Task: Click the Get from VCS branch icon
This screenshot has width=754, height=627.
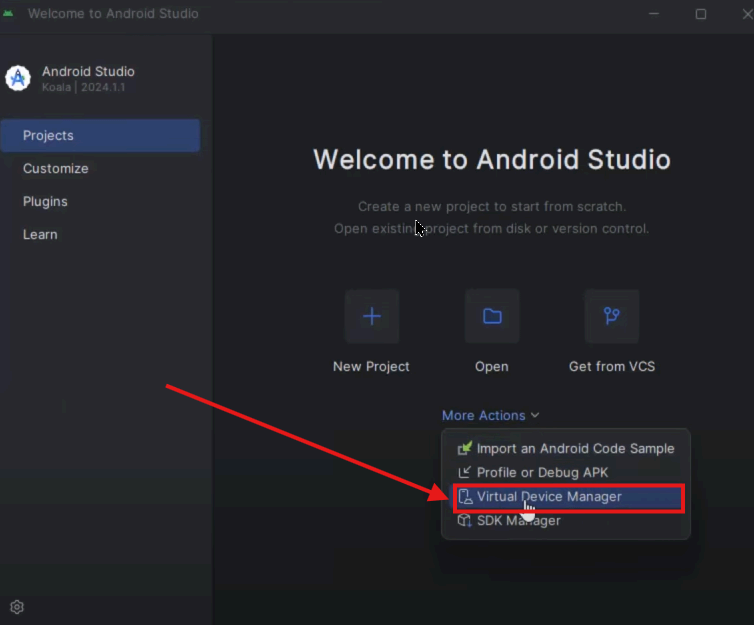Action: (612, 316)
